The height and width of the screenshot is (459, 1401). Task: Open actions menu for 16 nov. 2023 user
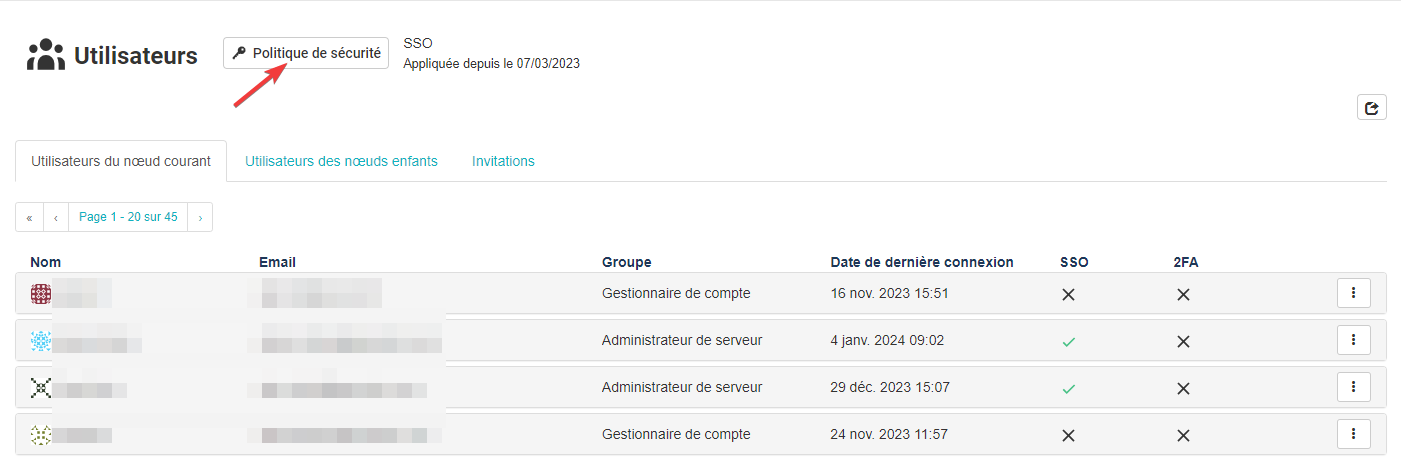1353,293
